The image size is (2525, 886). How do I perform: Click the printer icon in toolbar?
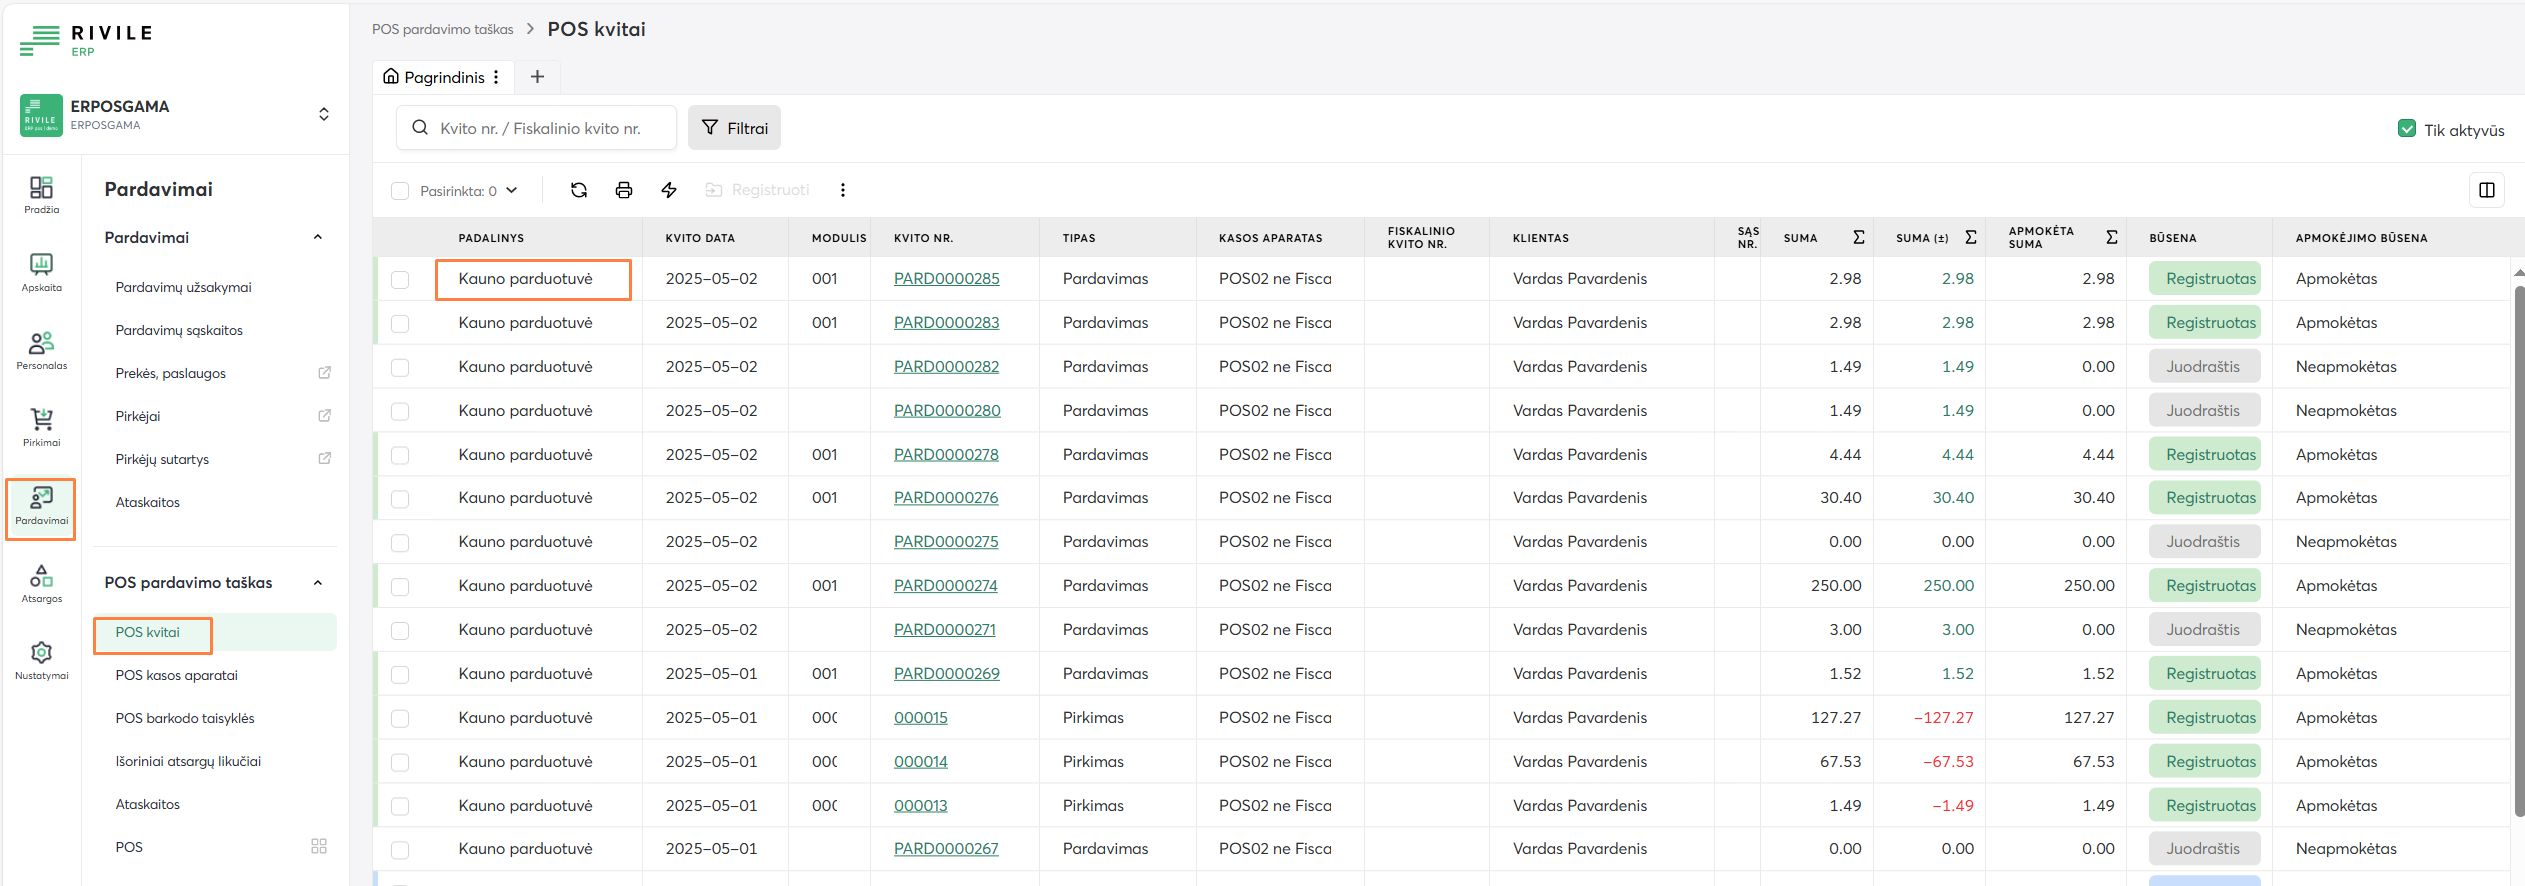point(624,190)
